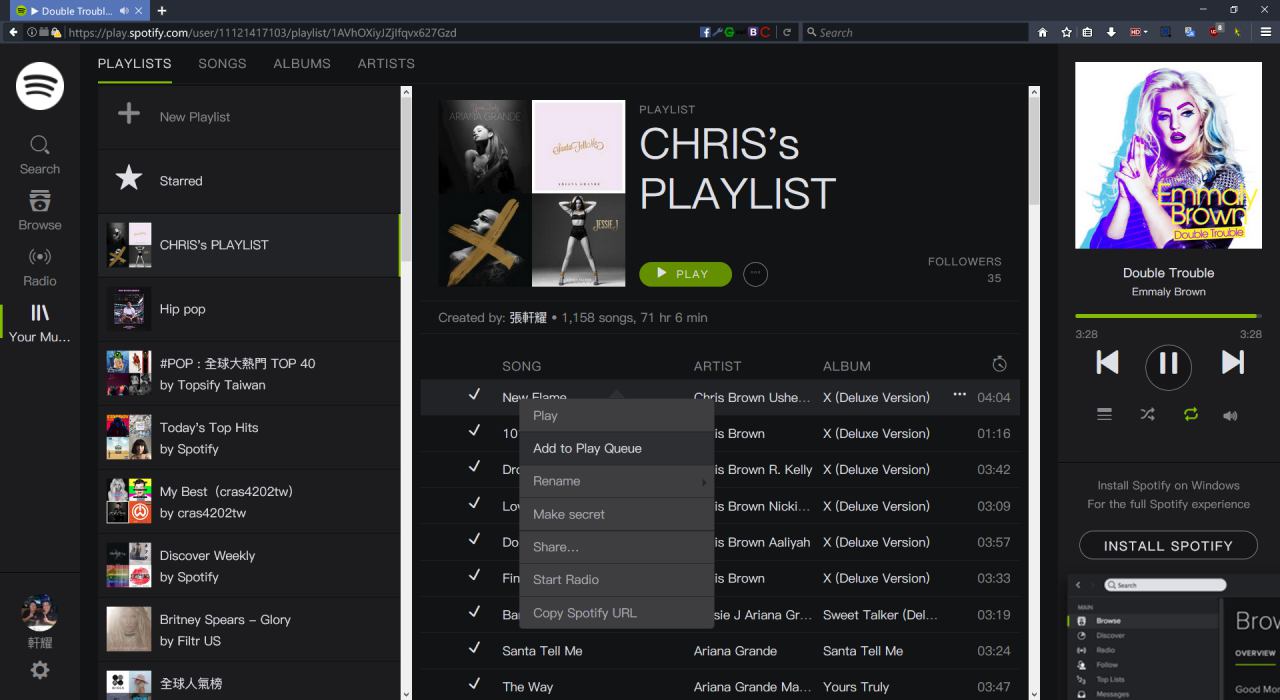
Task: Toggle saved checkmark on the 03:42 song row
Action: (474, 467)
